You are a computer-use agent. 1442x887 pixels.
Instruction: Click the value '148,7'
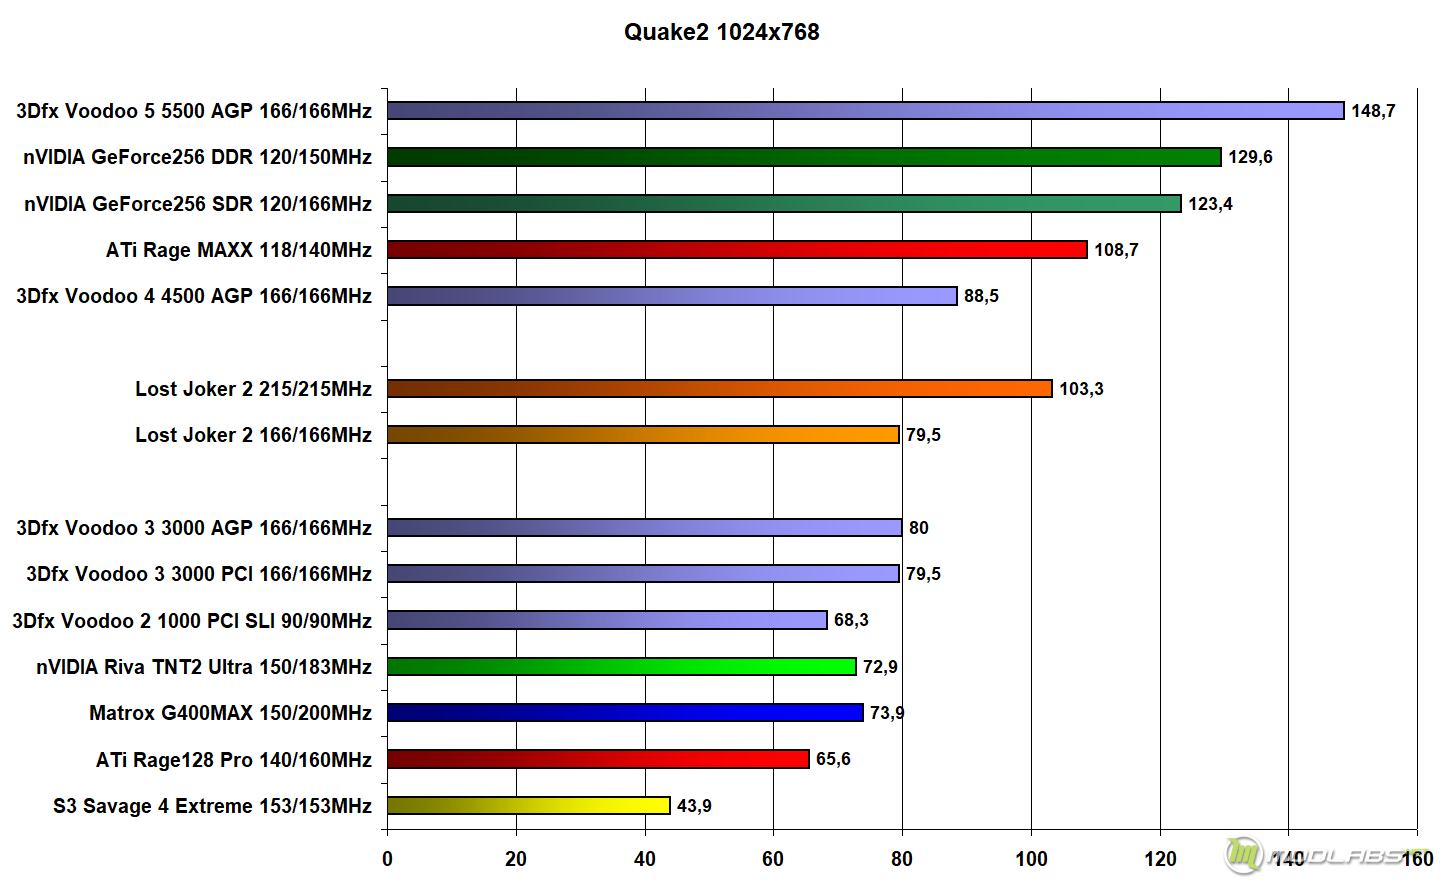pyautogui.click(x=1373, y=111)
